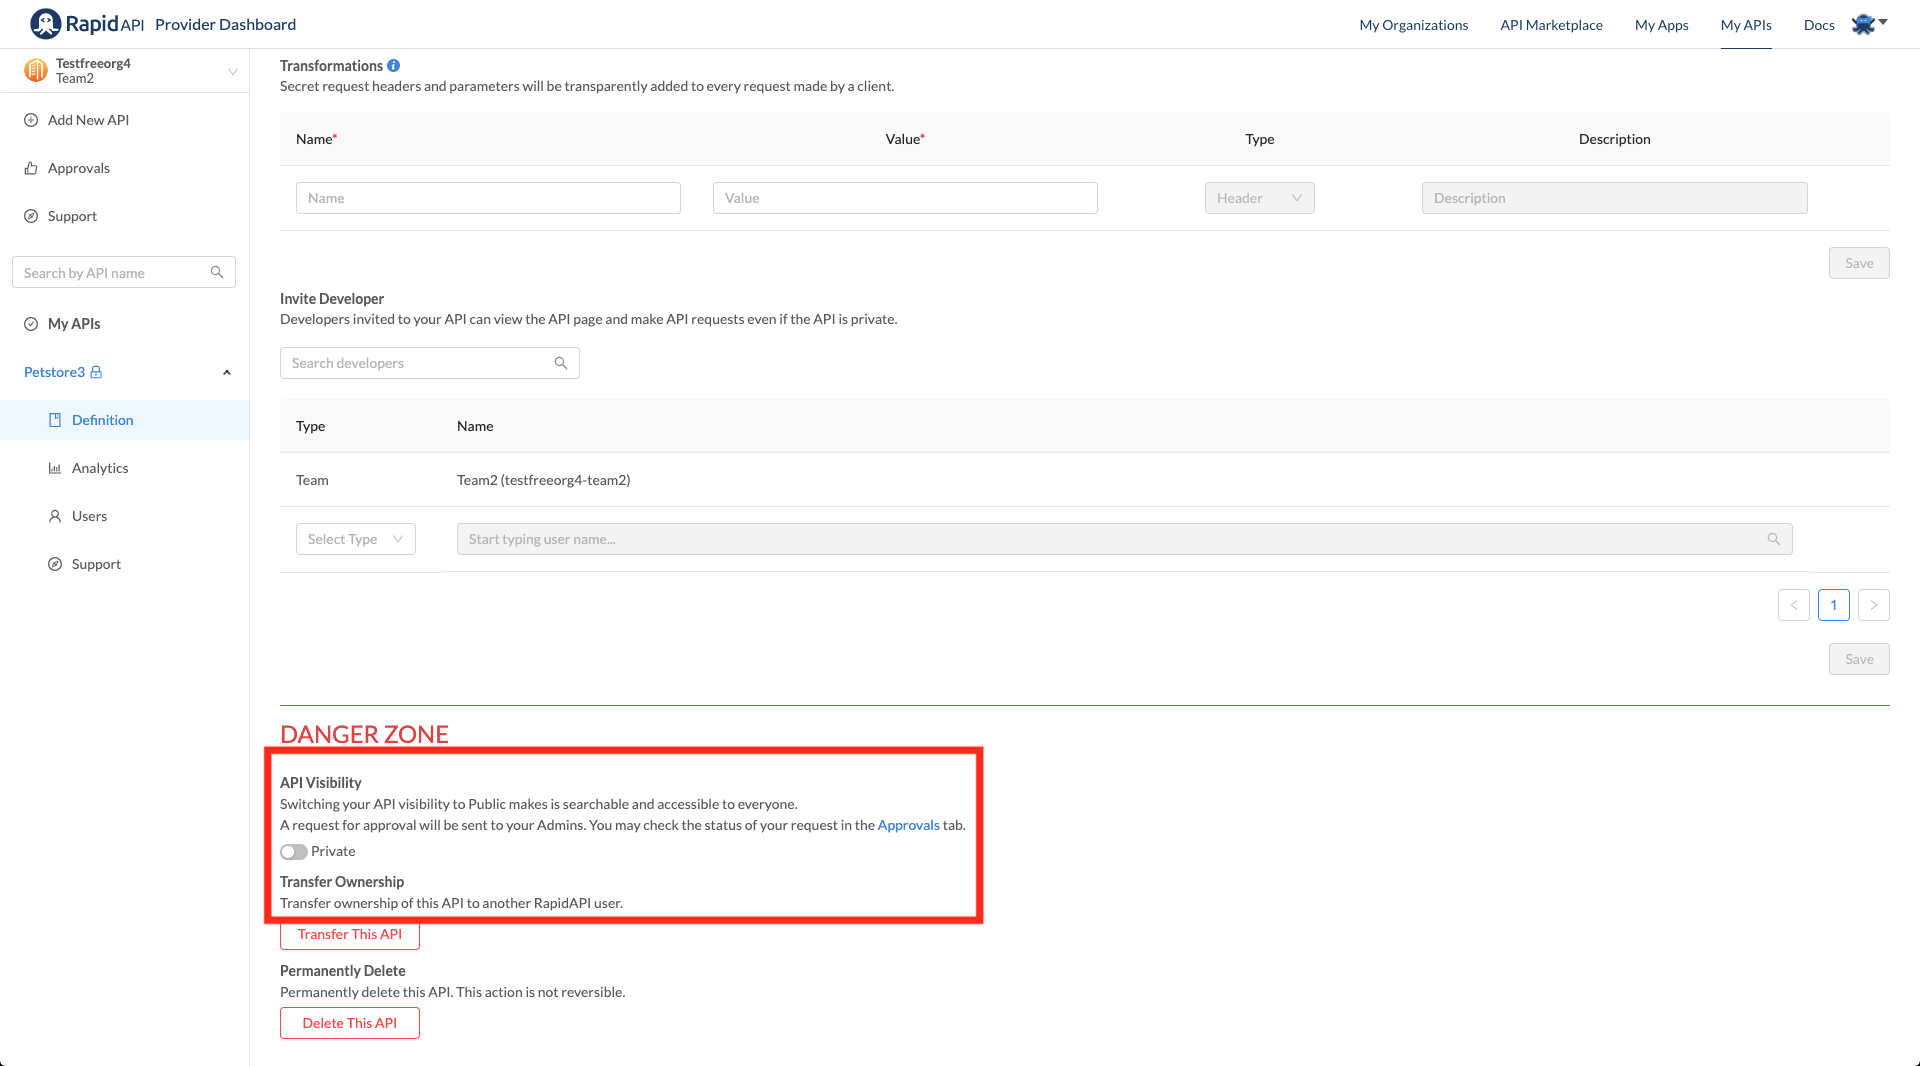Viewport: 1920px width, 1066px height.
Task: Select the My APIs top navigation tab
Action: tap(1746, 25)
